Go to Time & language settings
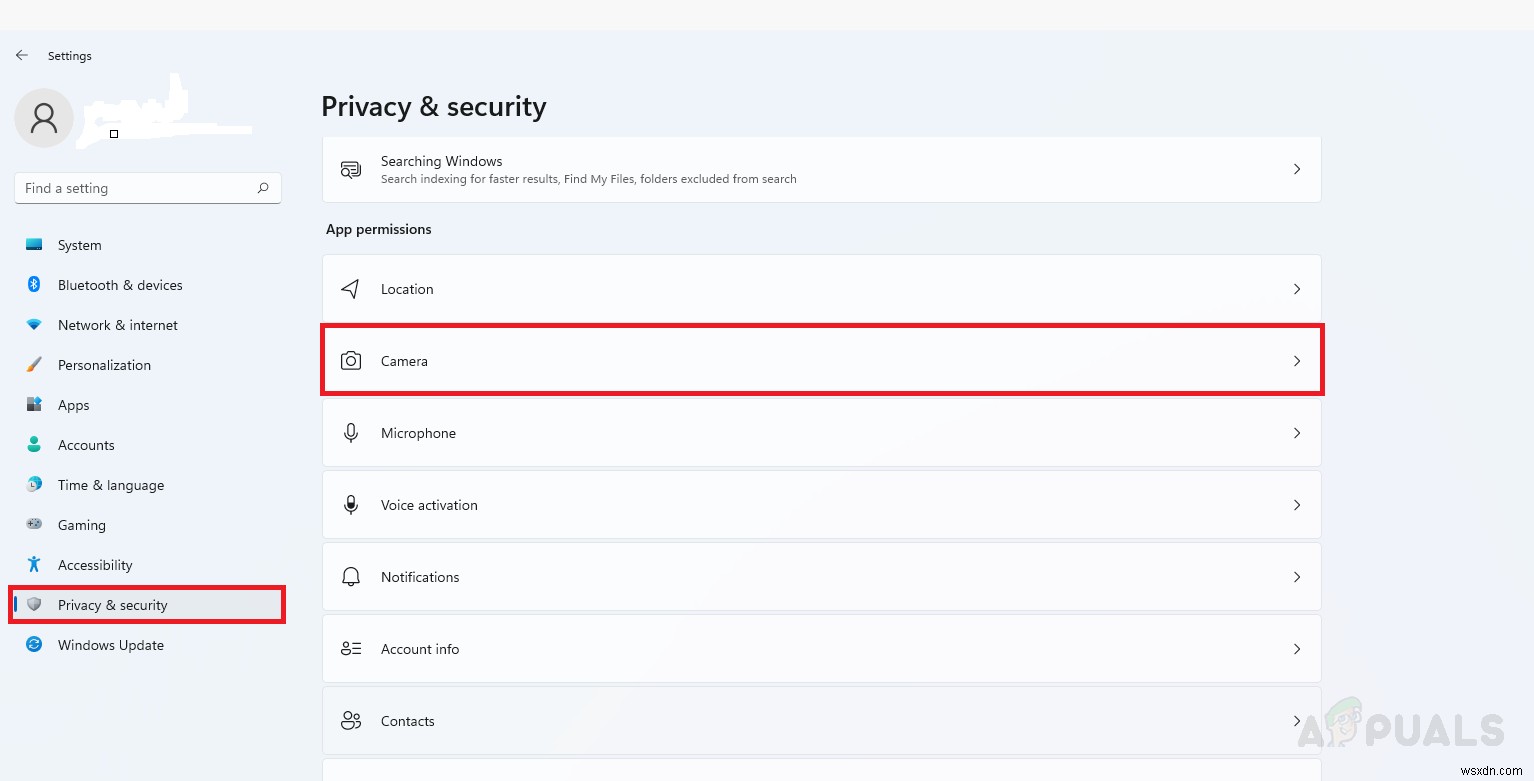 (x=110, y=485)
